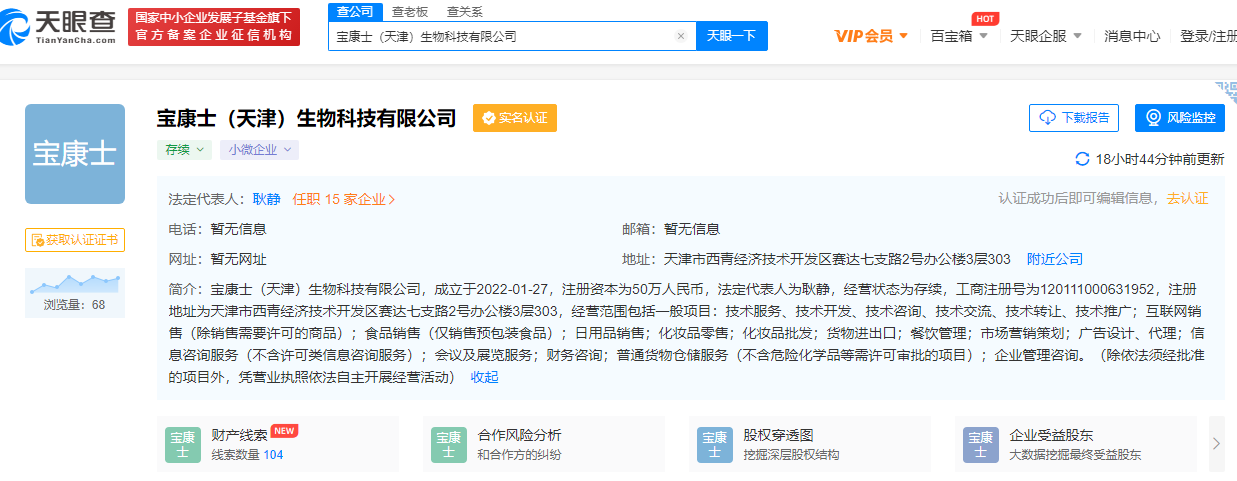This screenshot has width=1237, height=481.
Task: Open 任职 15 家企业 link
Action: (x=344, y=199)
